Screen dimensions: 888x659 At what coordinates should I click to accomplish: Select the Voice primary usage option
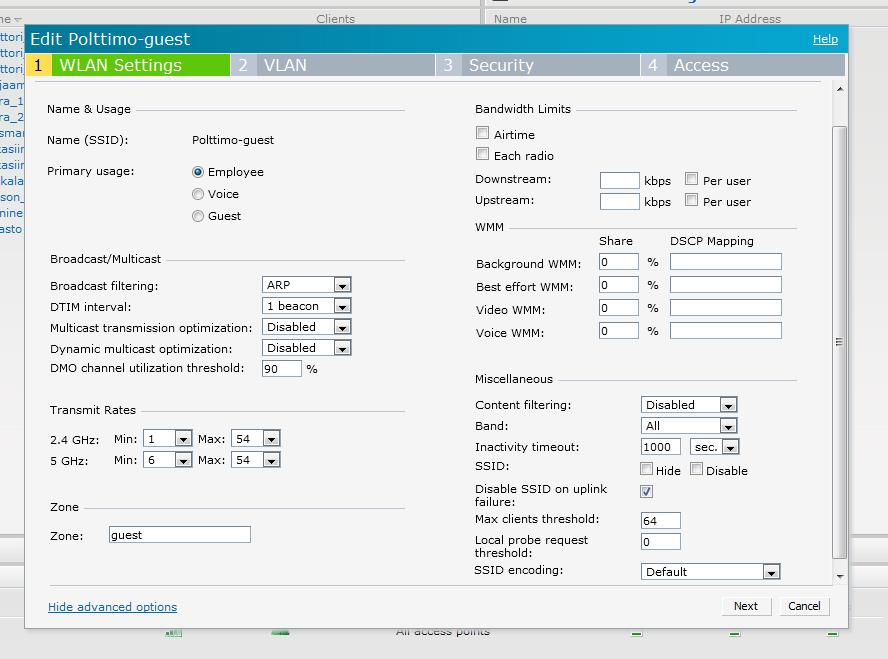point(198,194)
